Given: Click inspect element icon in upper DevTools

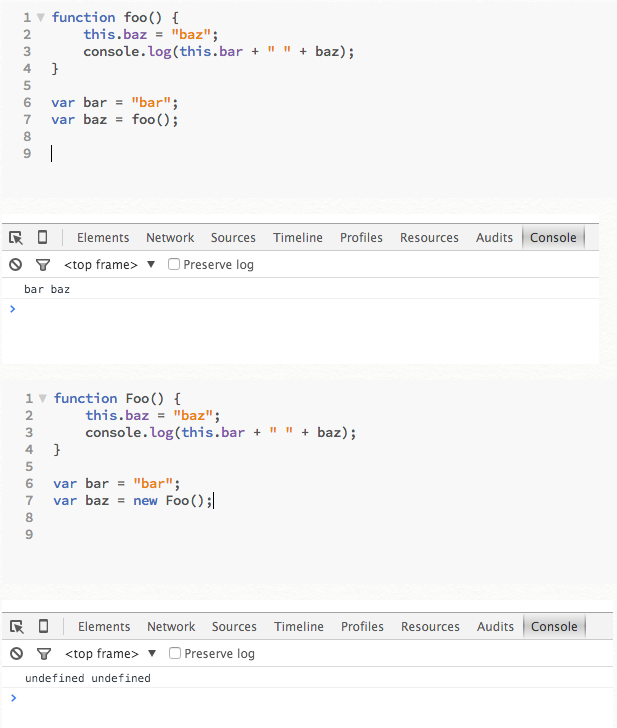Looking at the screenshot, I should (16, 238).
